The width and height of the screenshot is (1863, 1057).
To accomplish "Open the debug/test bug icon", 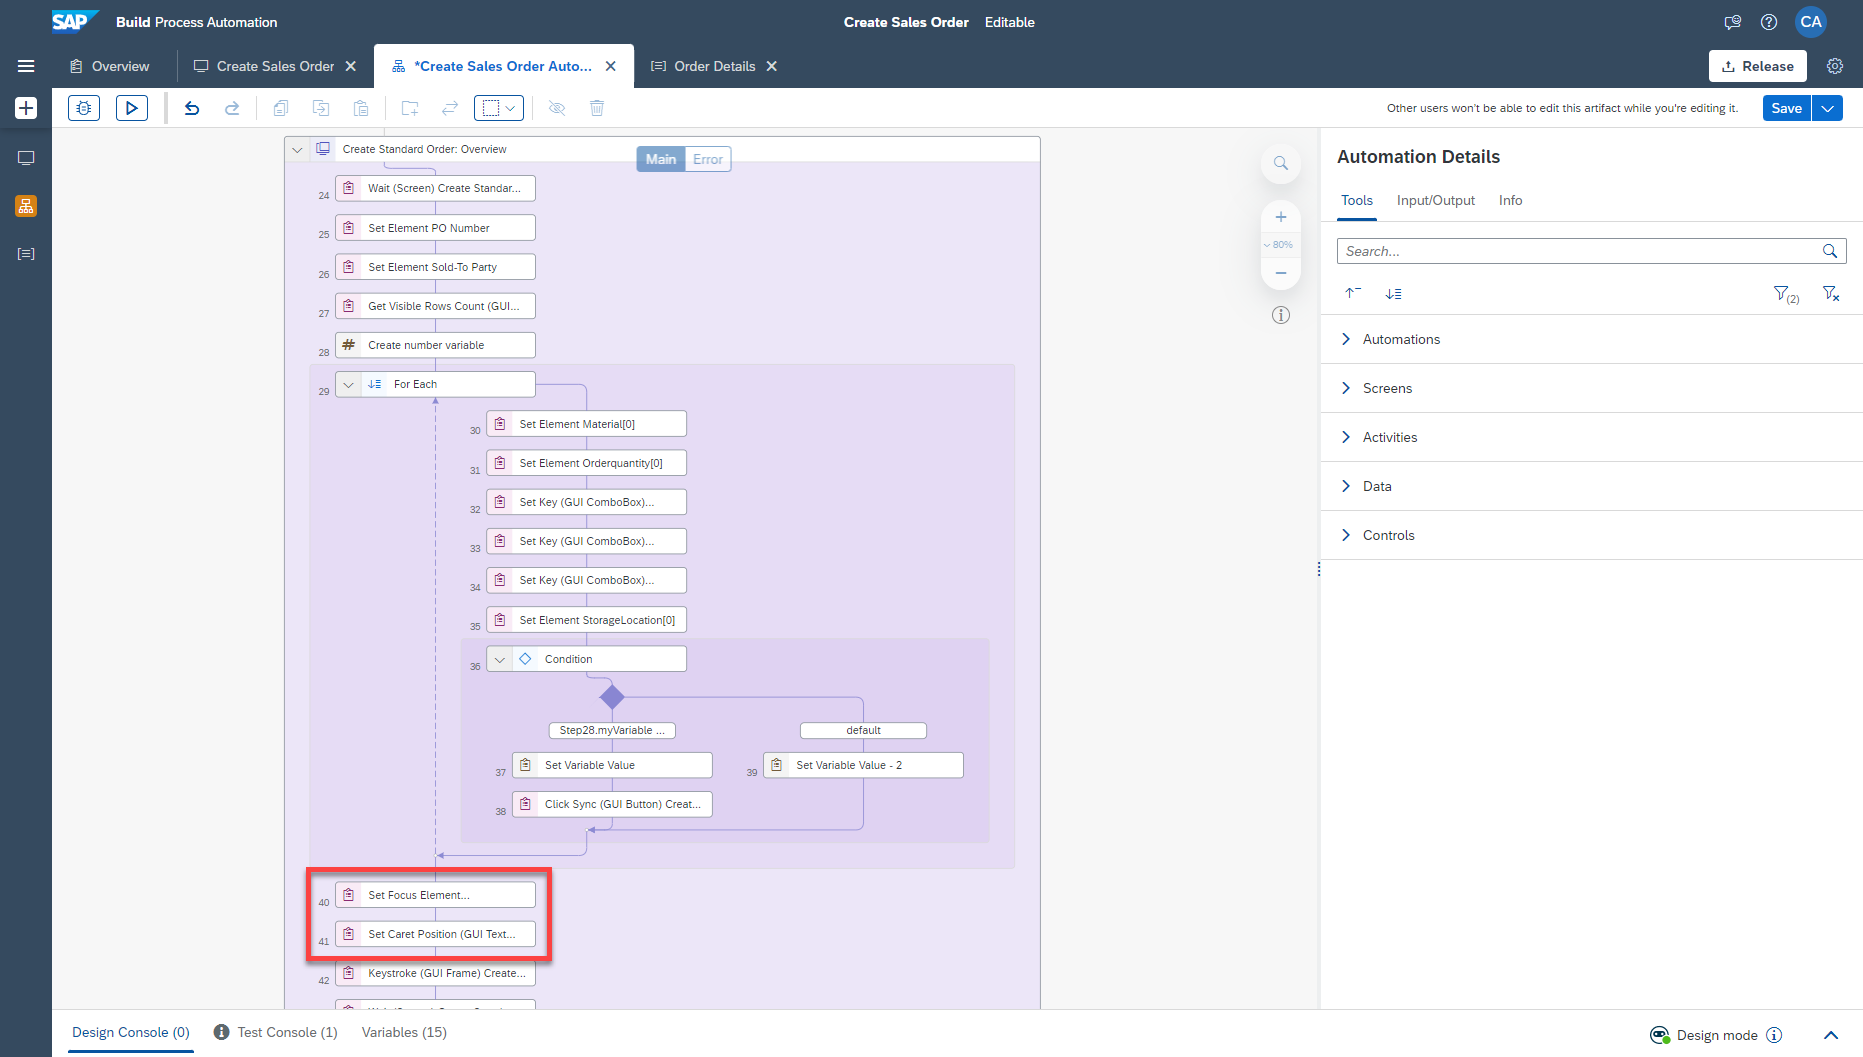I will tap(84, 108).
